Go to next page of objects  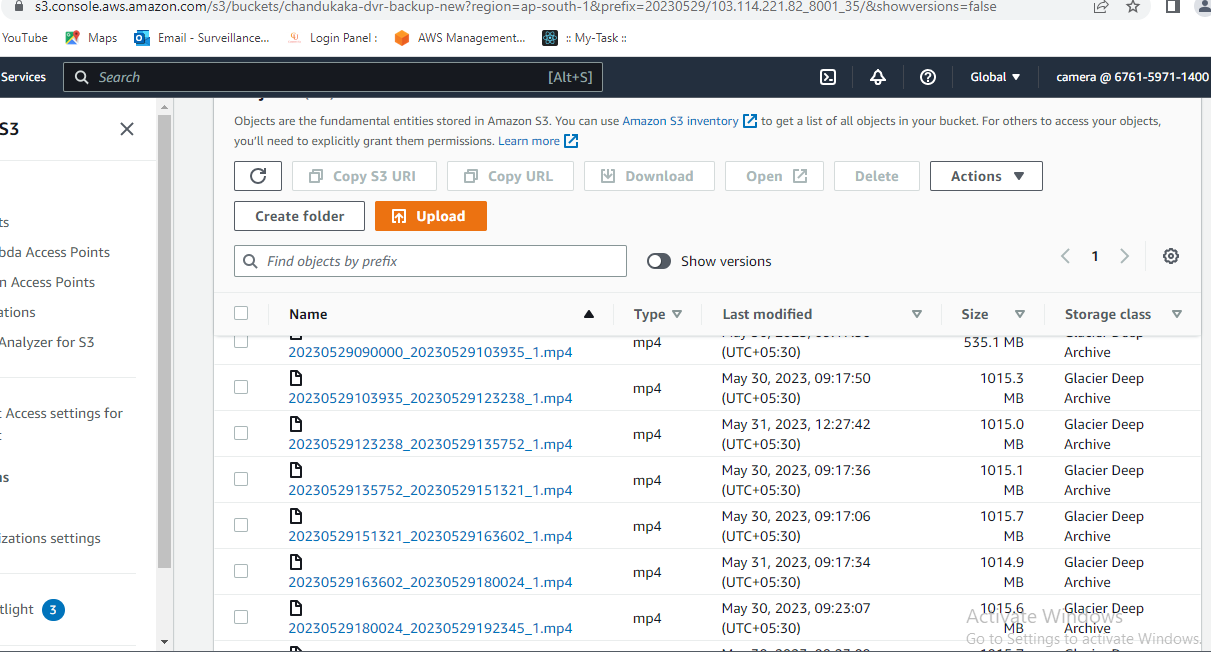(x=1125, y=256)
